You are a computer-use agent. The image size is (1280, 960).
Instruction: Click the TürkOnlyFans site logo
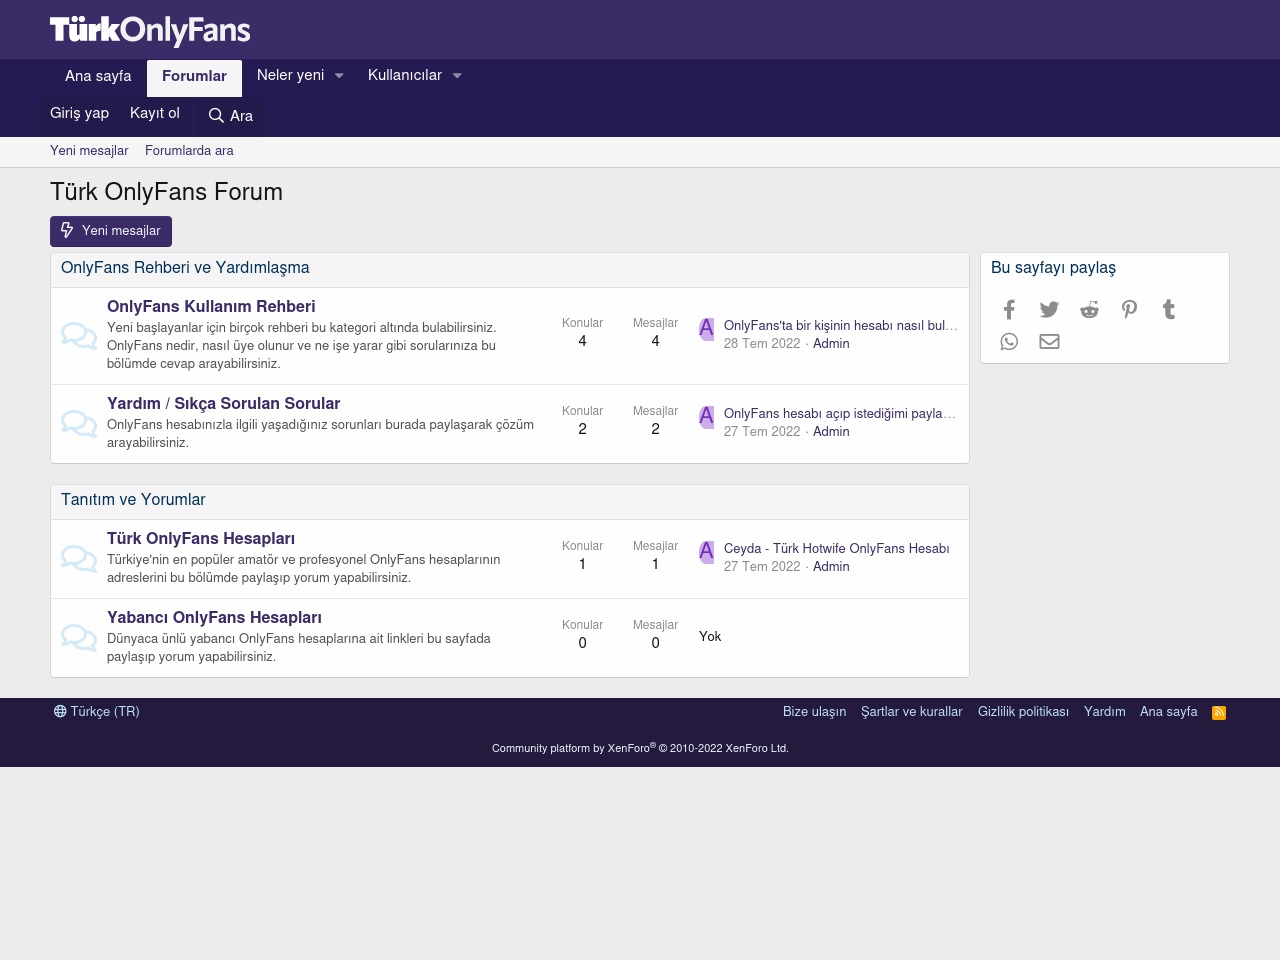click(x=150, y=30)
